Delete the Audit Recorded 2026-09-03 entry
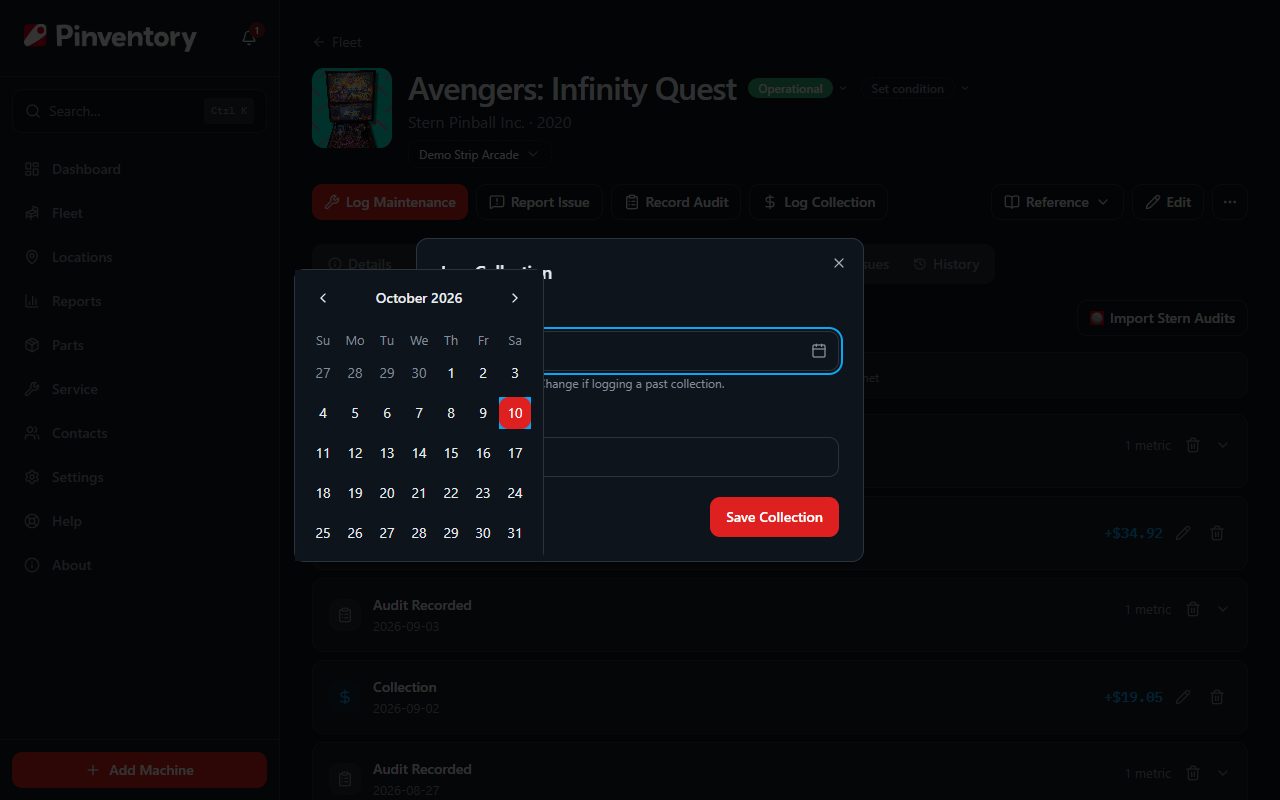This screenshot has height=800, width=1280. (x=1193, y=609)
